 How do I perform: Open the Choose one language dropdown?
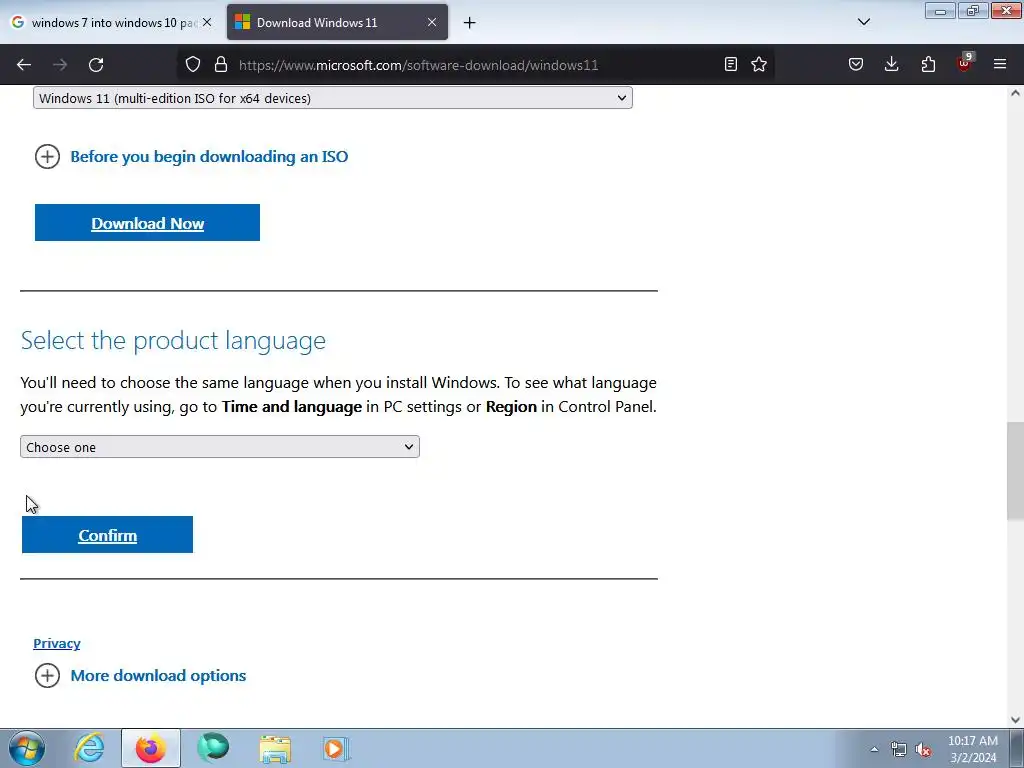tap(219, 447)
